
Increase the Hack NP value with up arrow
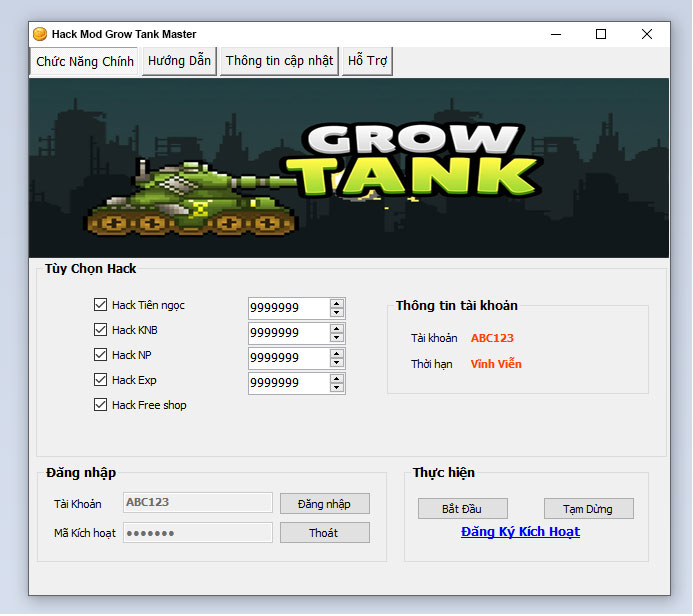(337, 354)
